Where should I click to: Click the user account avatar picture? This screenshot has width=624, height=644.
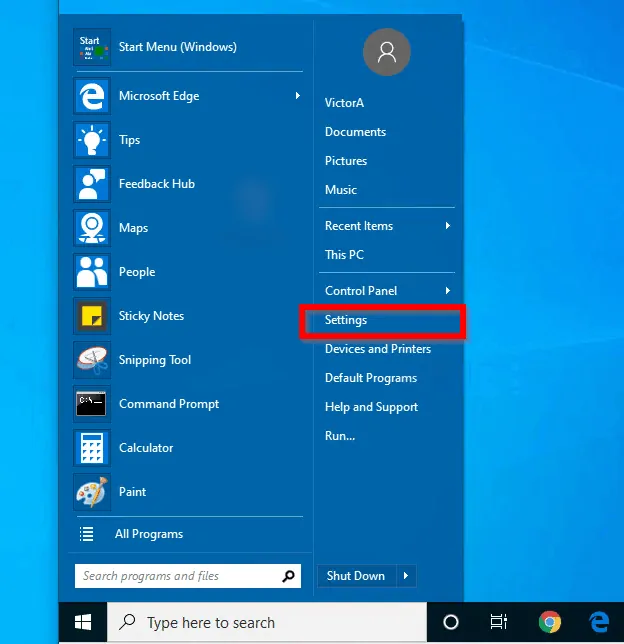pyautogui.click(x=387, y=52)
